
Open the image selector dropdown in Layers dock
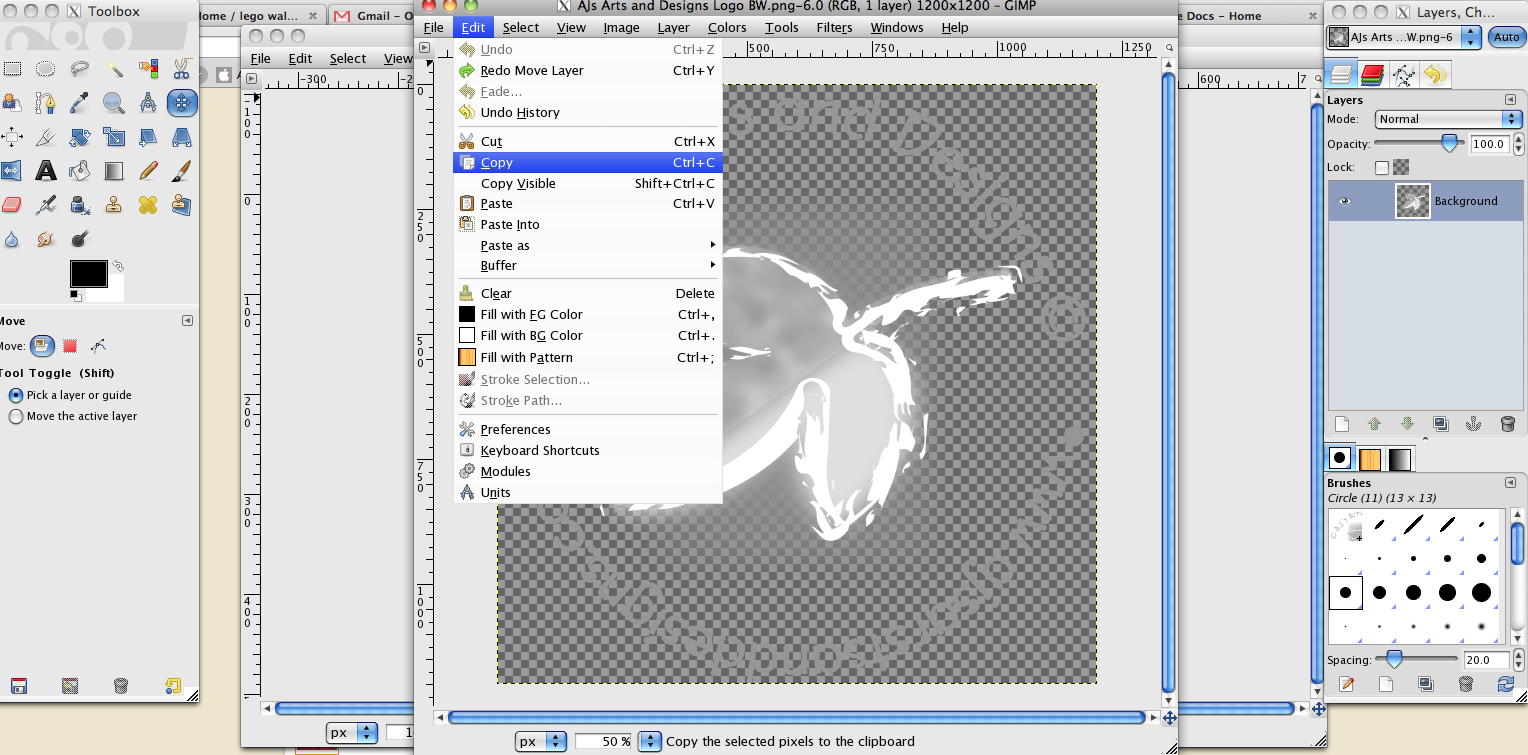click(1403, 37)
